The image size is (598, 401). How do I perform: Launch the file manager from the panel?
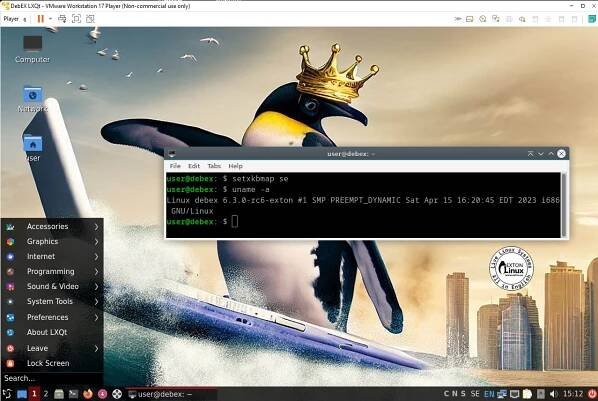(x=59, y=394)
